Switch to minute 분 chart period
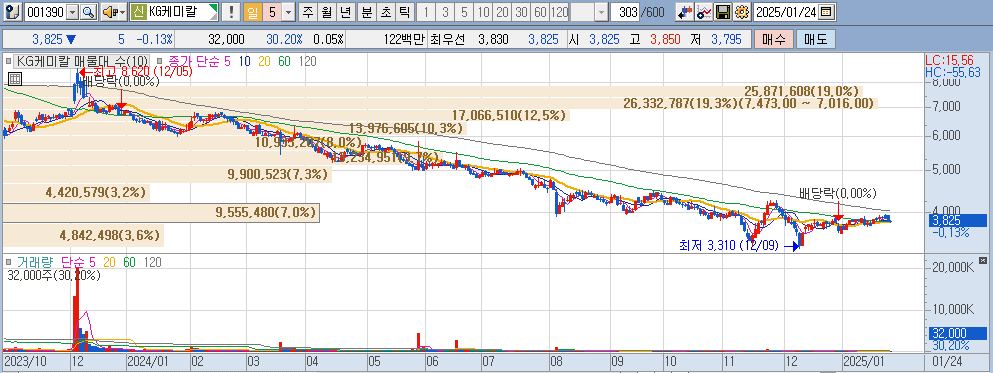This screenshot has height=373, width=993. click(x=367, y=12)
